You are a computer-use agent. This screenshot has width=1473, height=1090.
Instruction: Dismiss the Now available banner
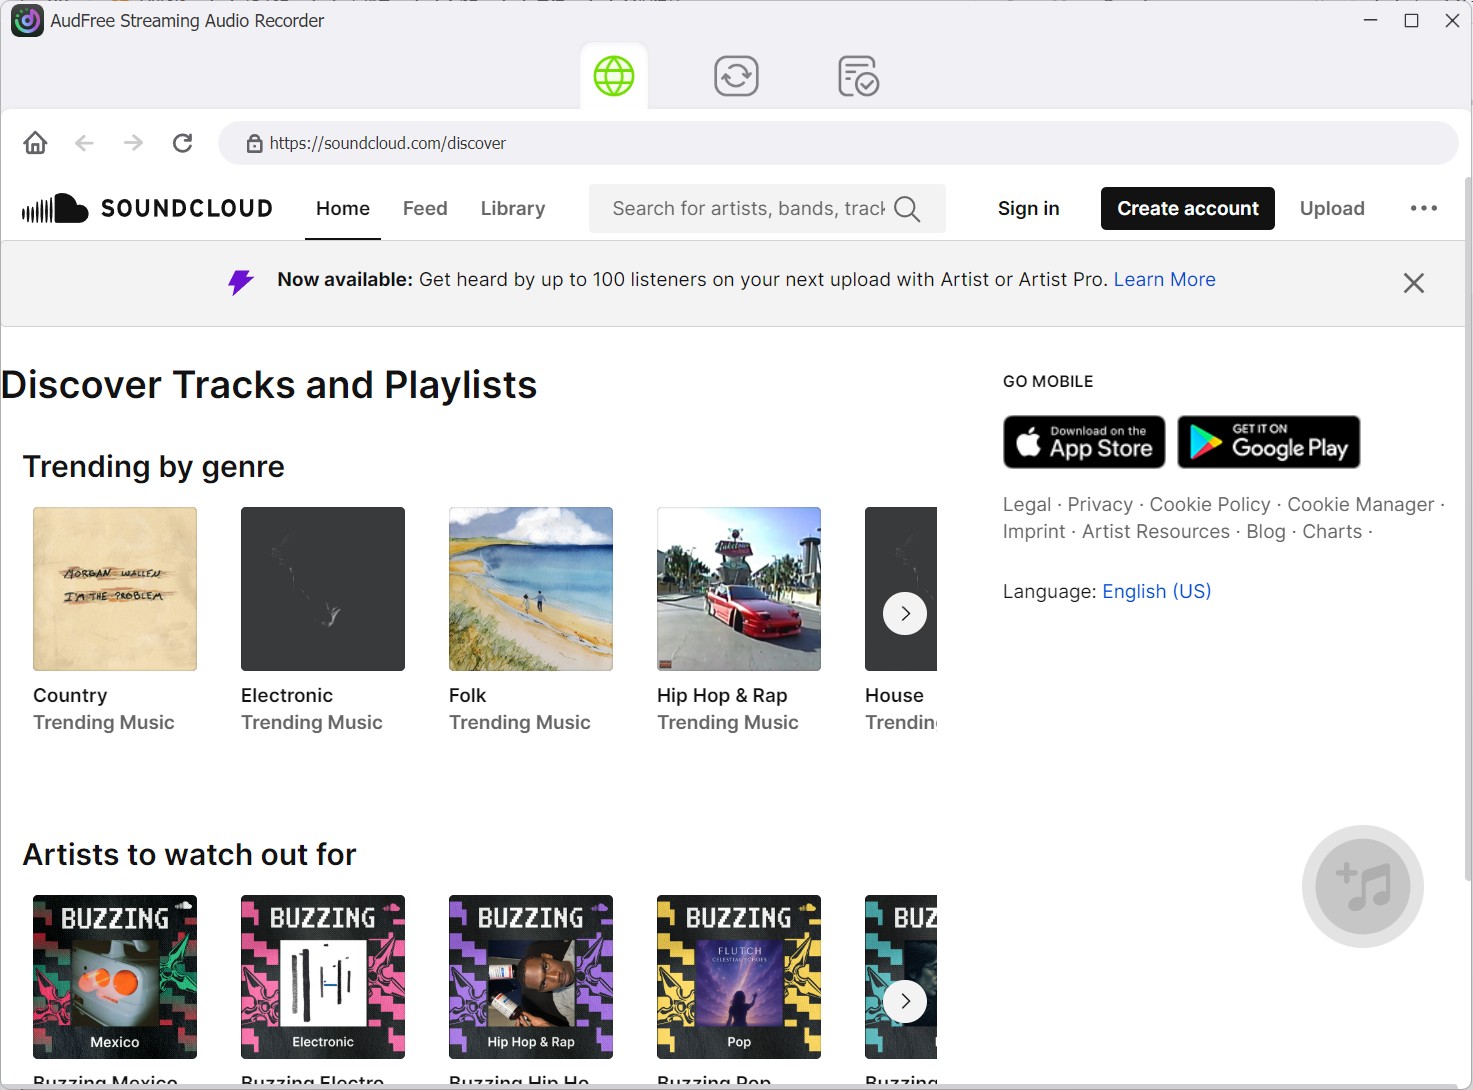coord(1414,283)
